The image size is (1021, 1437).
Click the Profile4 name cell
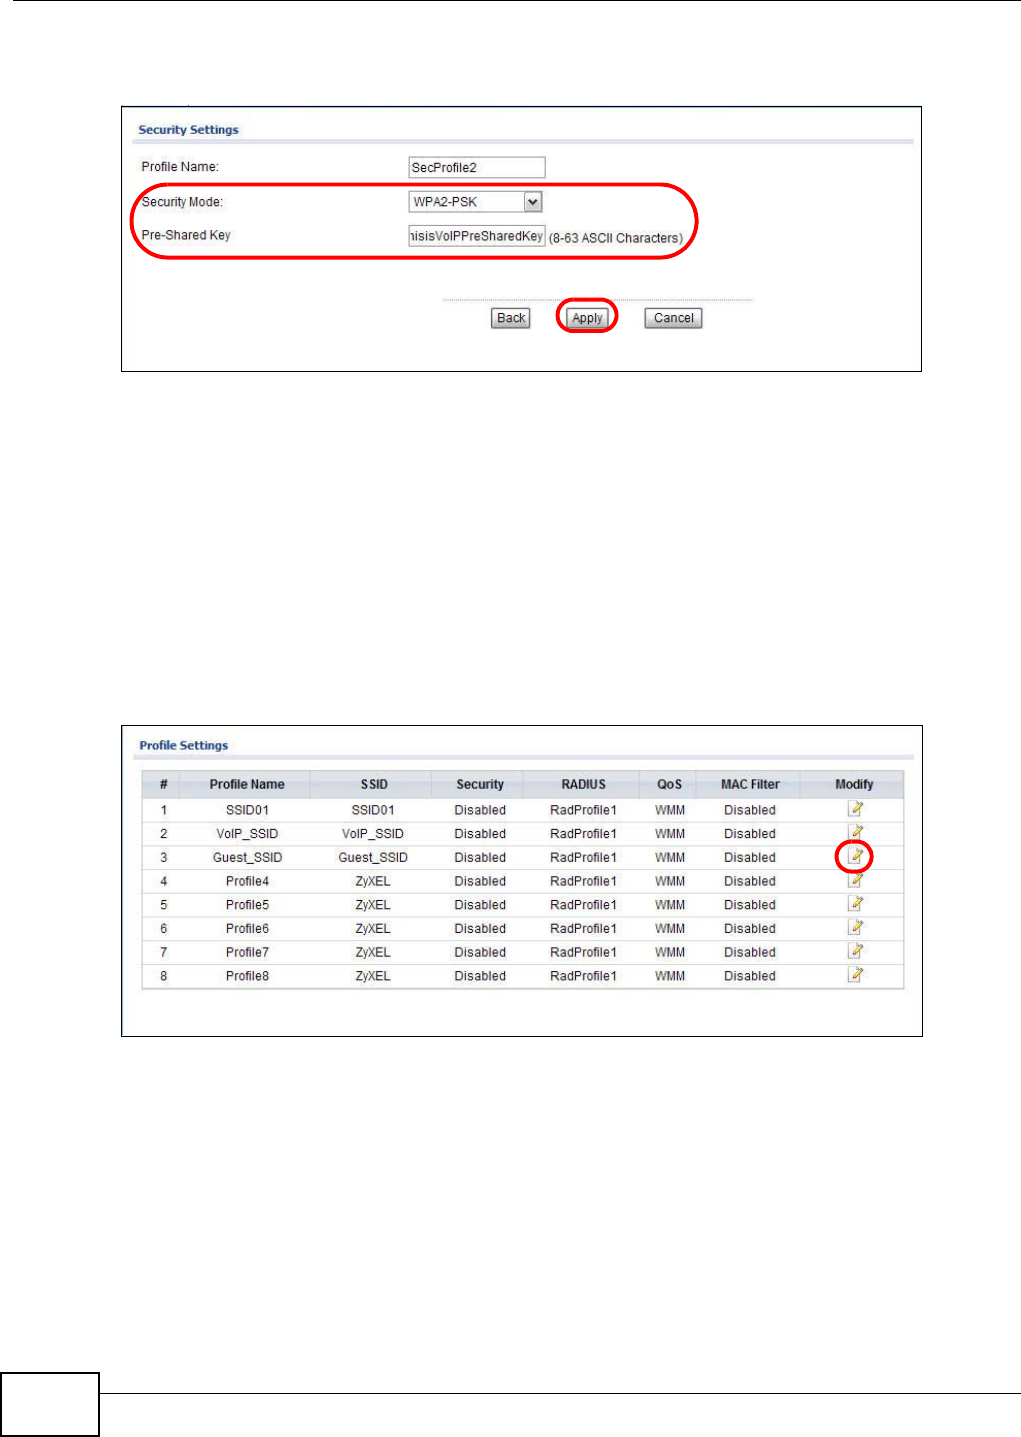pos(247,881)
